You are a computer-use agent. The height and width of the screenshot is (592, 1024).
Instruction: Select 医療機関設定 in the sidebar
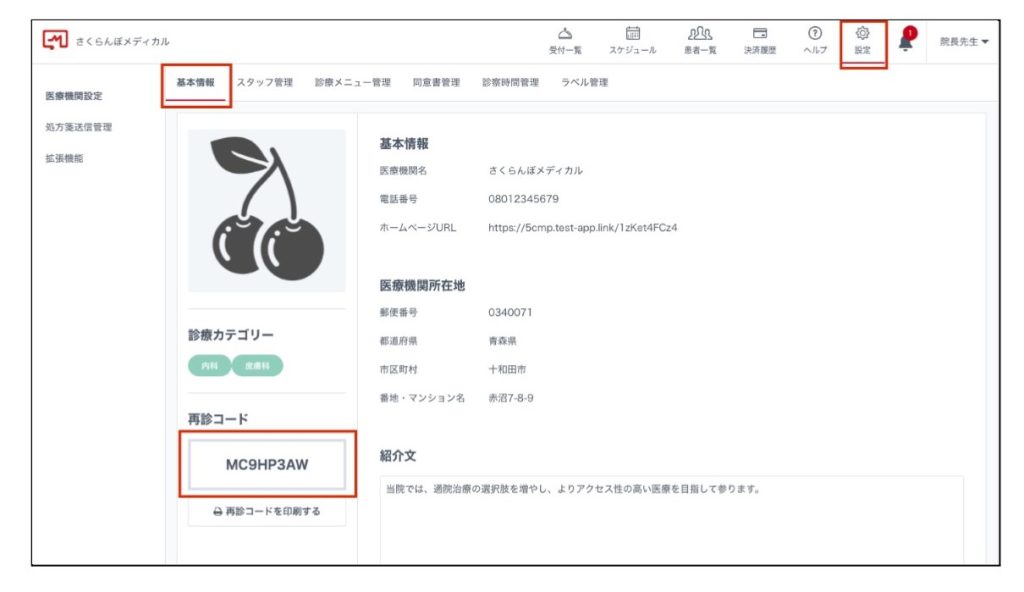click(x=74, y=96)
